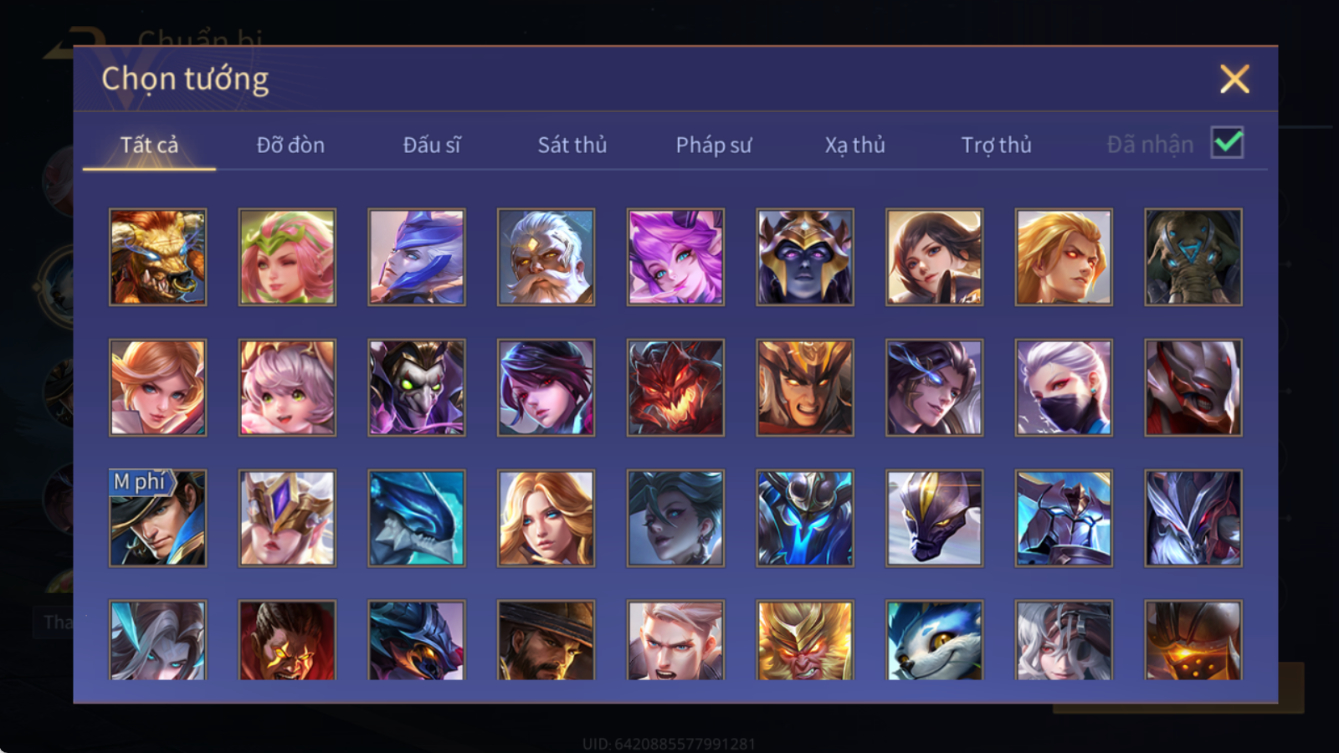Pick the green-eyed dark jester hero
This screenshot has height=753, width=1339.
416,387
